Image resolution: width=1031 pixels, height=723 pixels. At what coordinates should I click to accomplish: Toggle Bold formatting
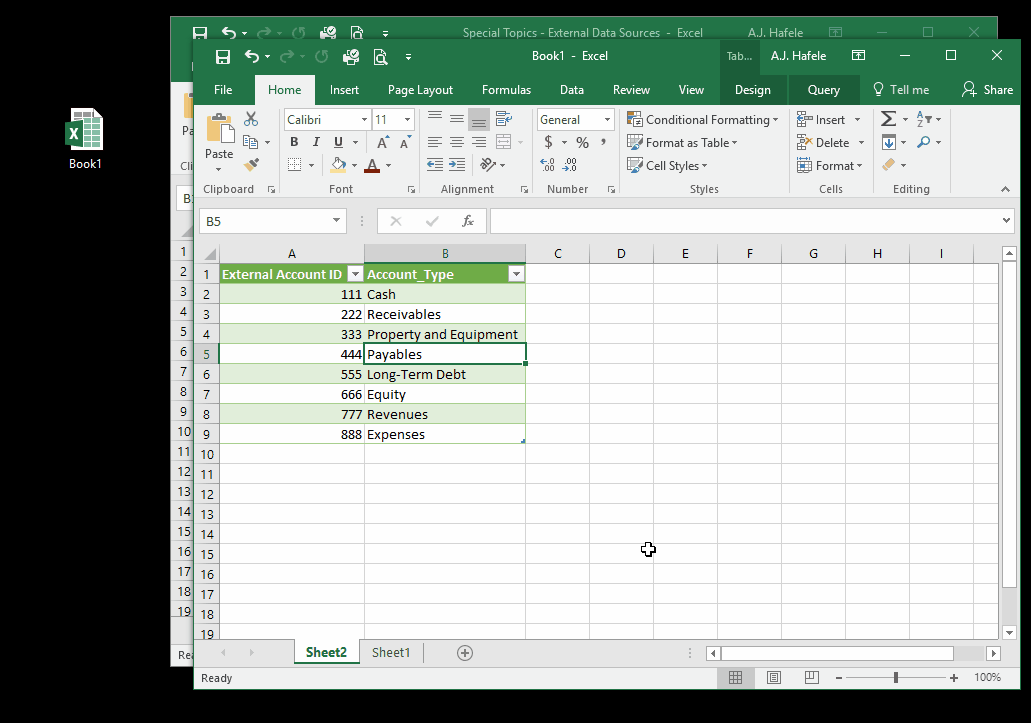click(x=294, y=142)
